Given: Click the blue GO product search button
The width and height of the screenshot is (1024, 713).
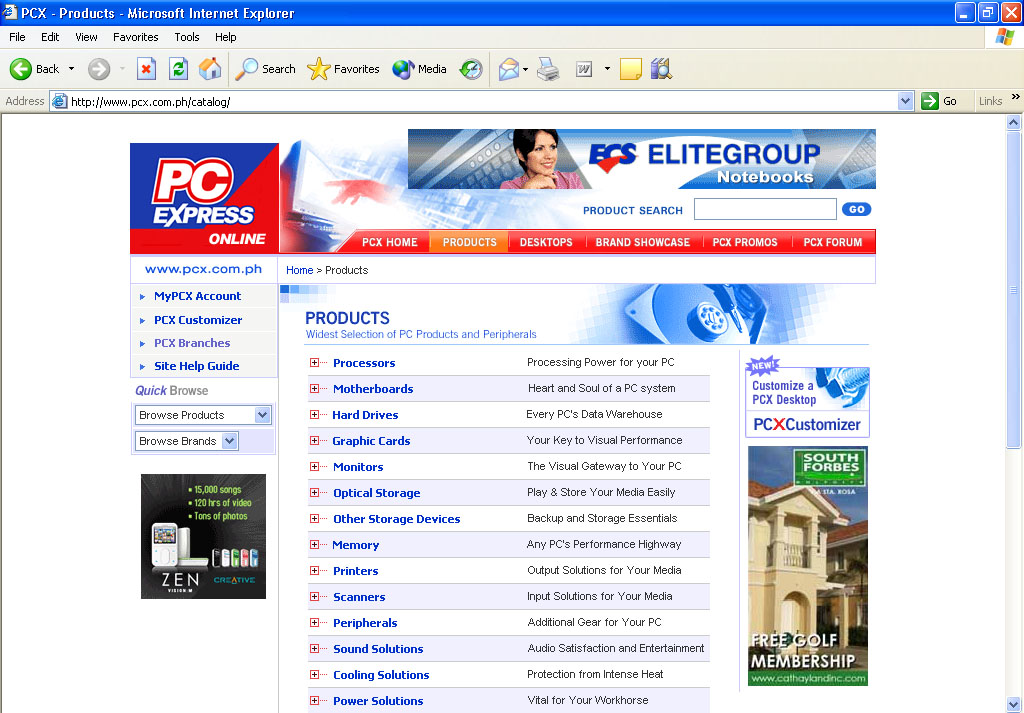Looking at the screenshot, I should point(856,210).
